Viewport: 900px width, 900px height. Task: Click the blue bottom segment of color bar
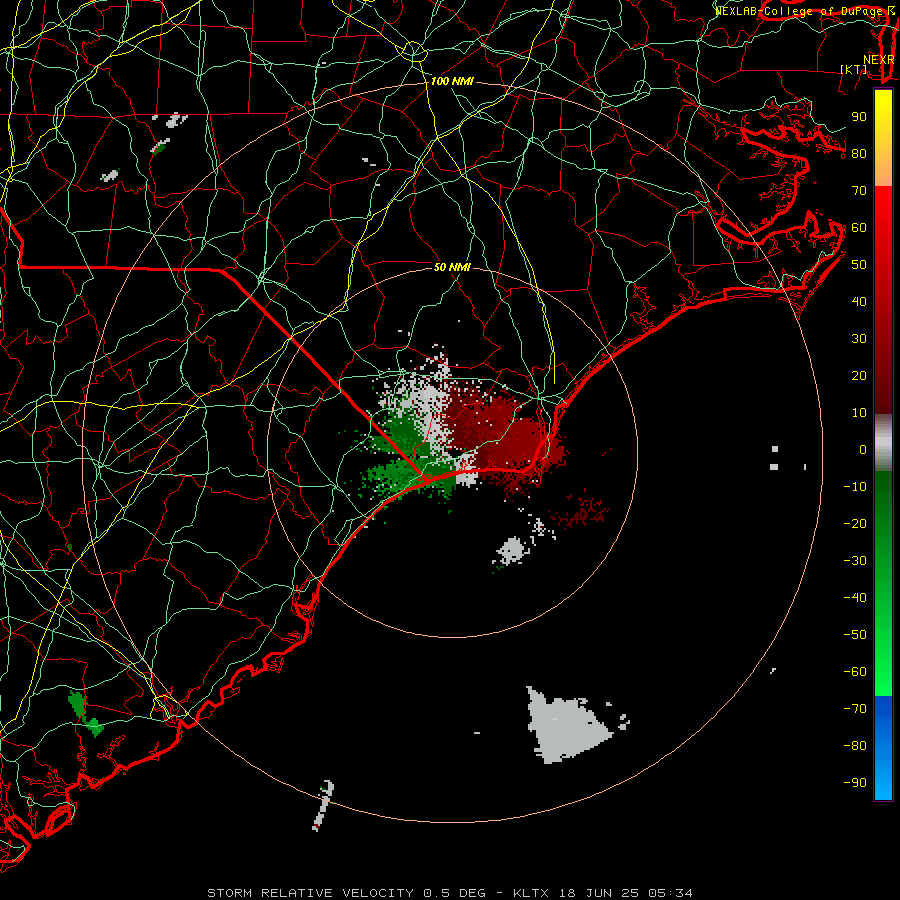[883, 747]
